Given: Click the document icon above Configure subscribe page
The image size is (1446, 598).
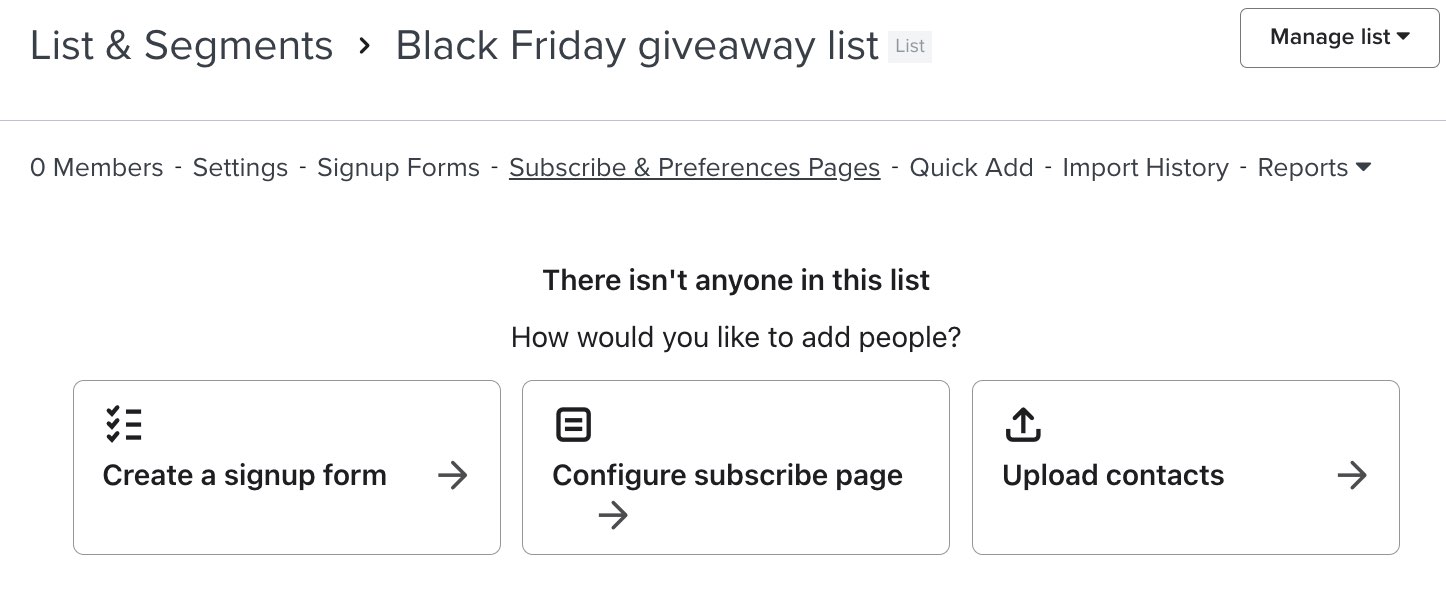Looking at the screenshot, I should point(573,424).
